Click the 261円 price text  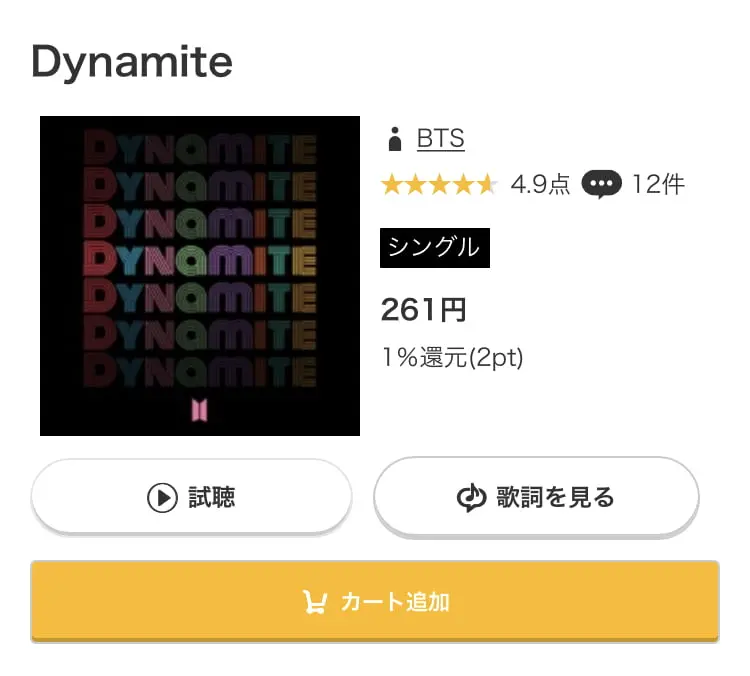coord(423,310)
